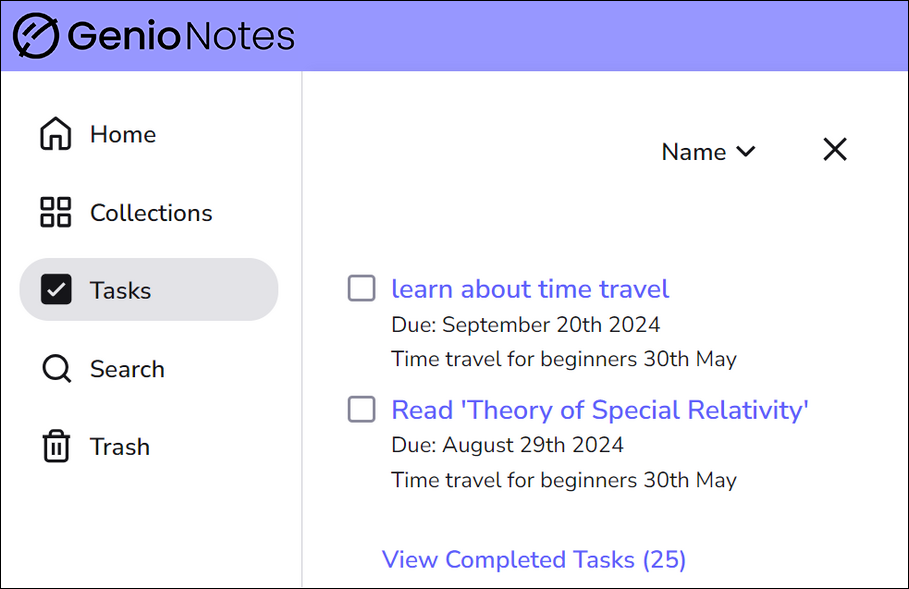
Task: Open the Trash label in the sidebar
Action: (x=120, y=447)
